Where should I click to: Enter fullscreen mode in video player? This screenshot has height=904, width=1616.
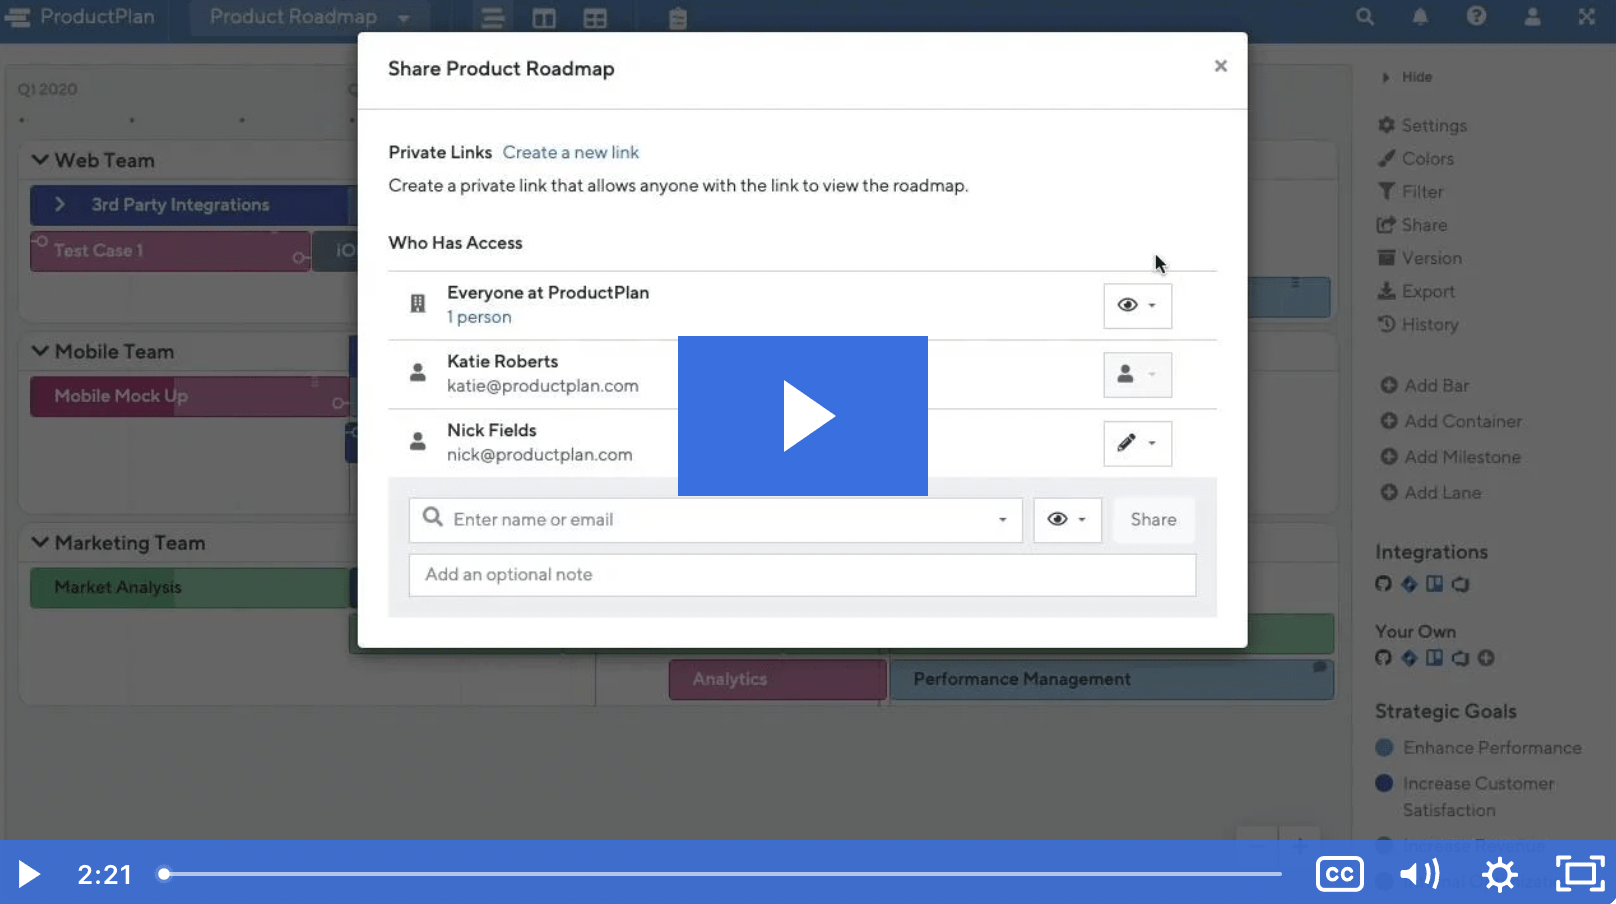click(1580, 875)
